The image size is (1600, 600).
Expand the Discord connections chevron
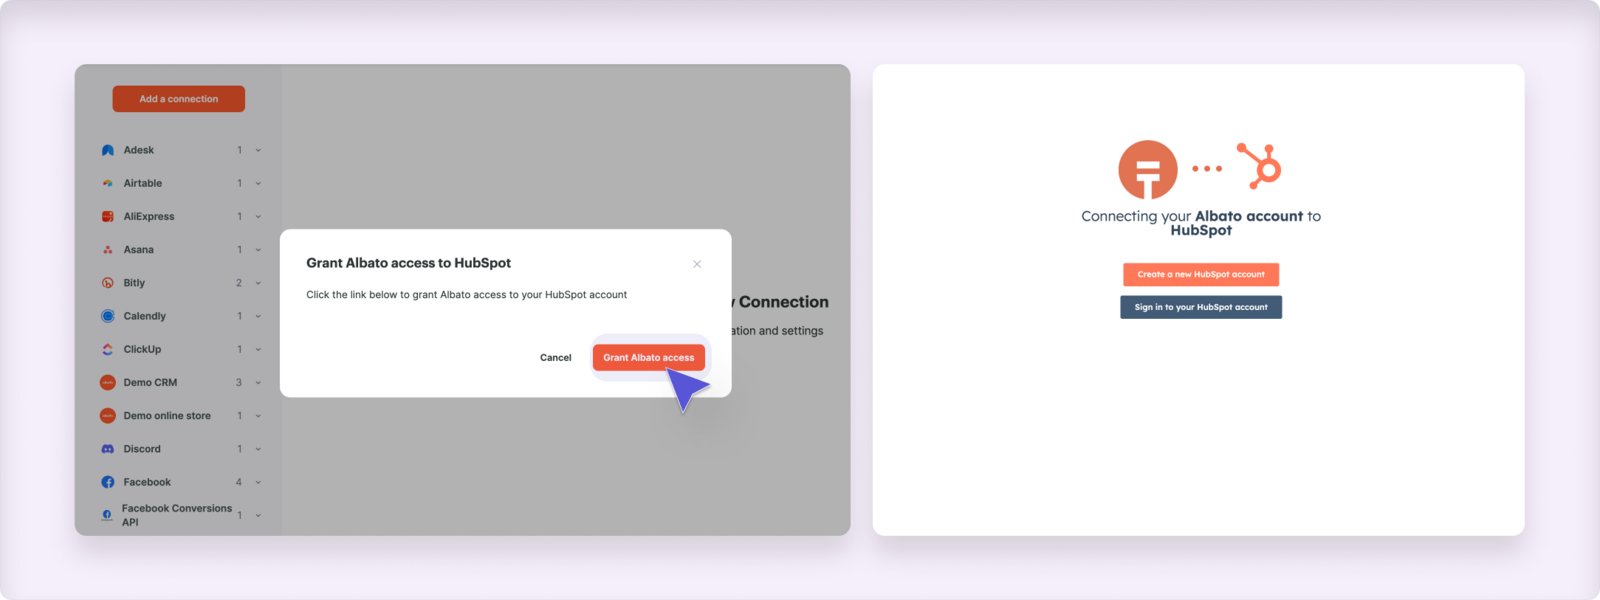tap(258, 449)
